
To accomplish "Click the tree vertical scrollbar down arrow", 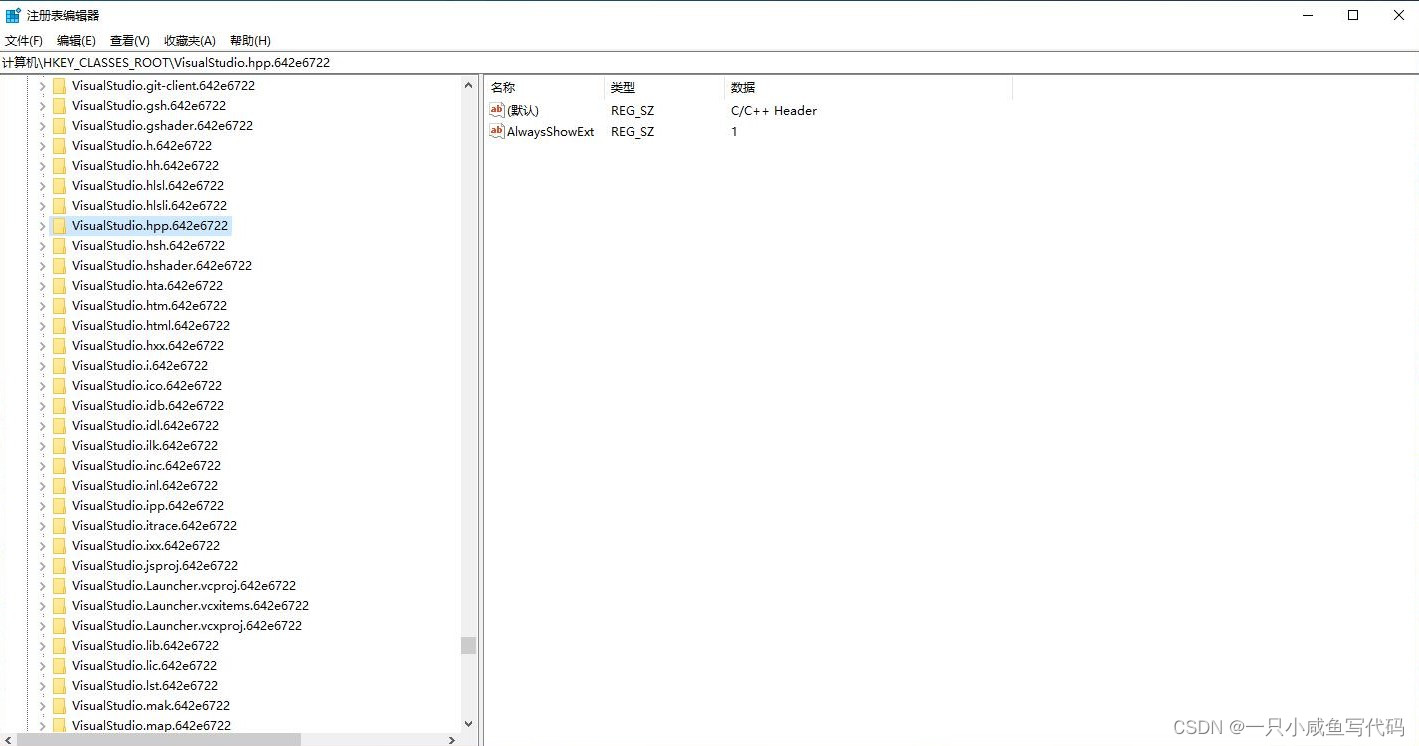I will [x=468, y=724].
